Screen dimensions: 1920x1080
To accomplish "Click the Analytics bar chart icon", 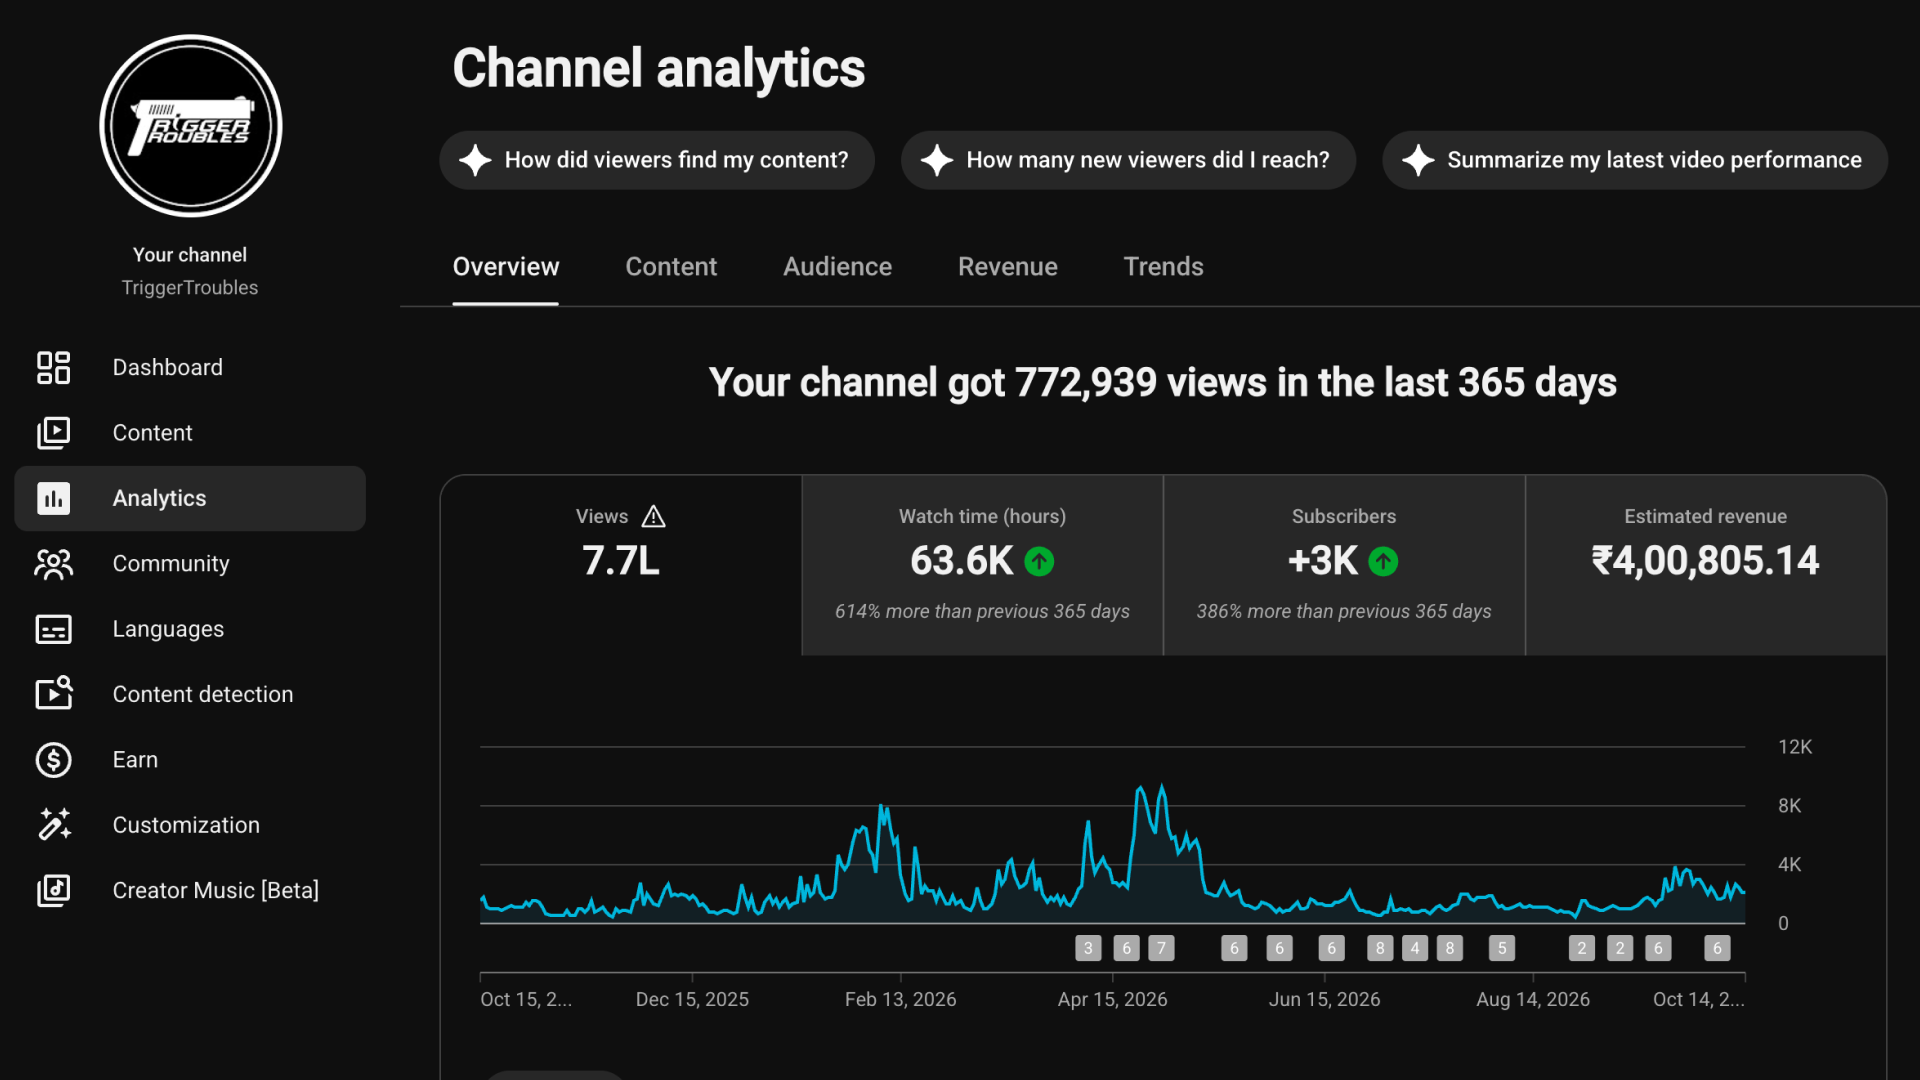I will point(53,498).
